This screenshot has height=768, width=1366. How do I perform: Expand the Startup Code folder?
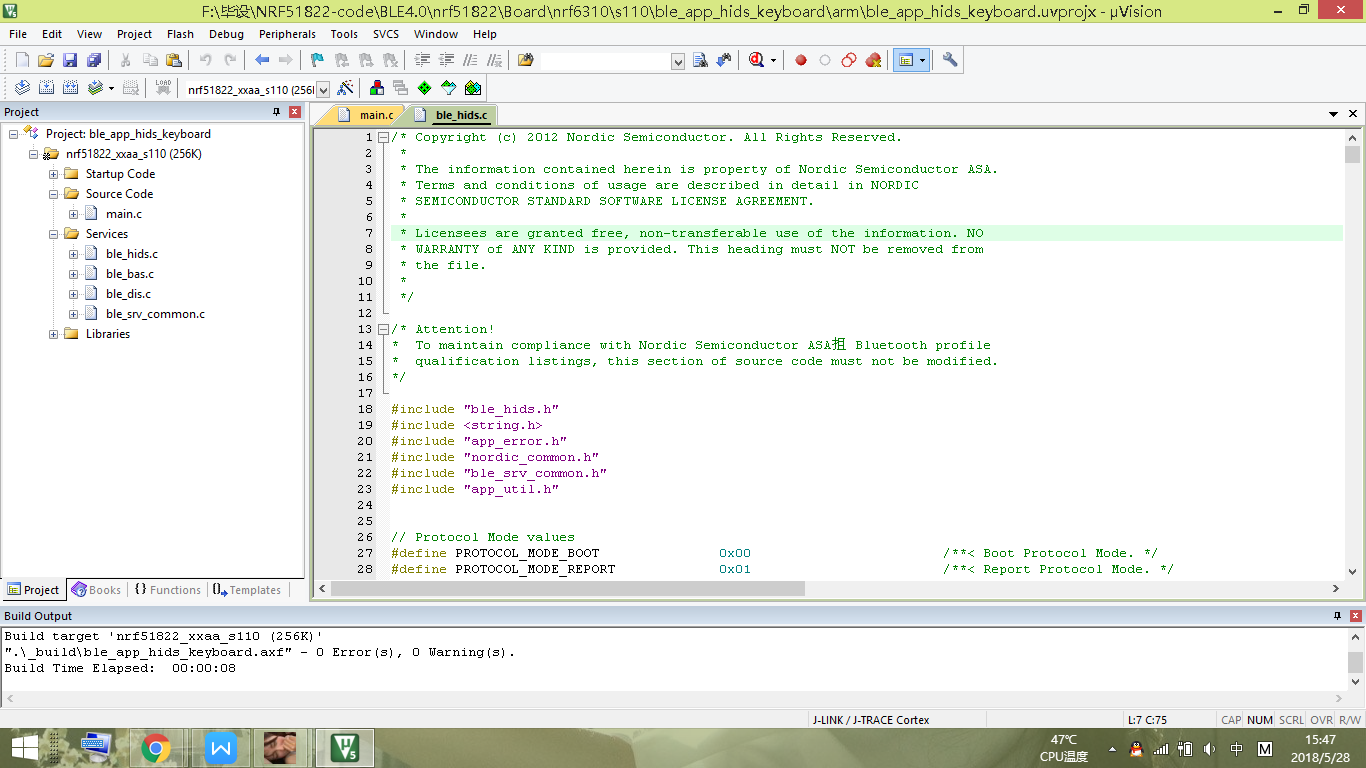54,174
